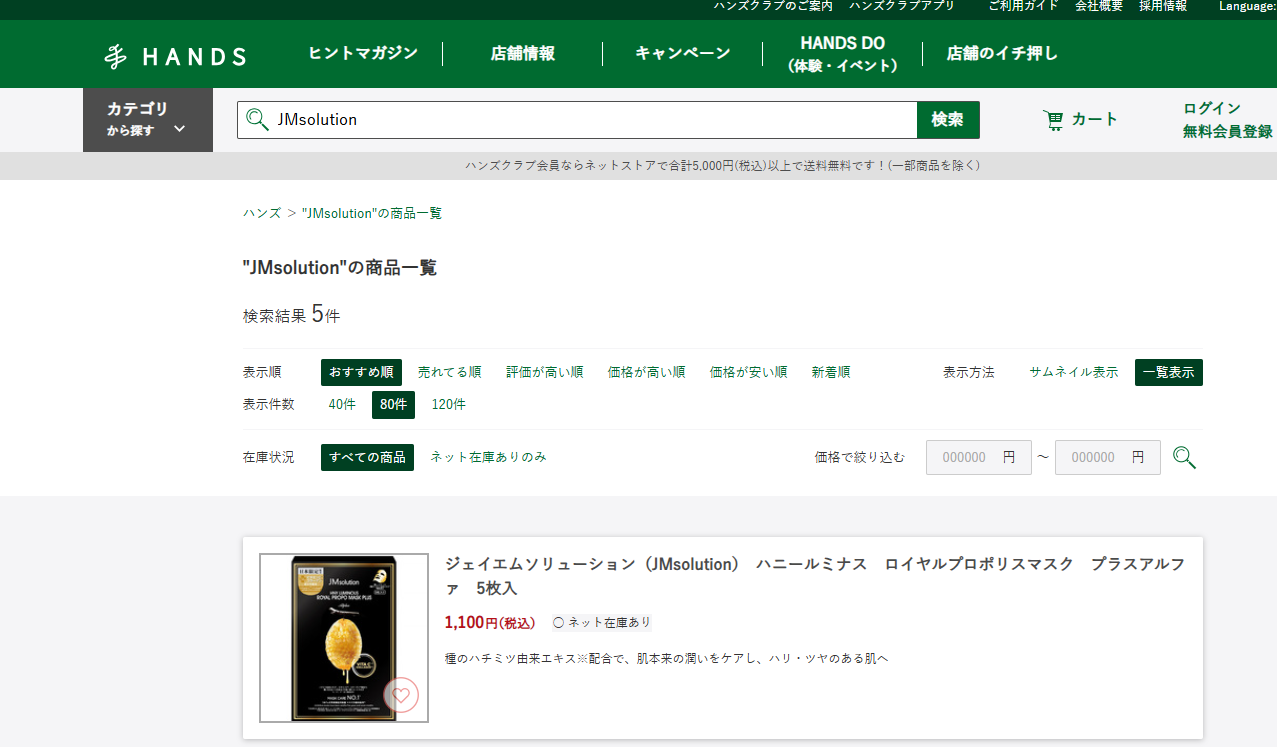Show 40件 per page

point(341,405)
